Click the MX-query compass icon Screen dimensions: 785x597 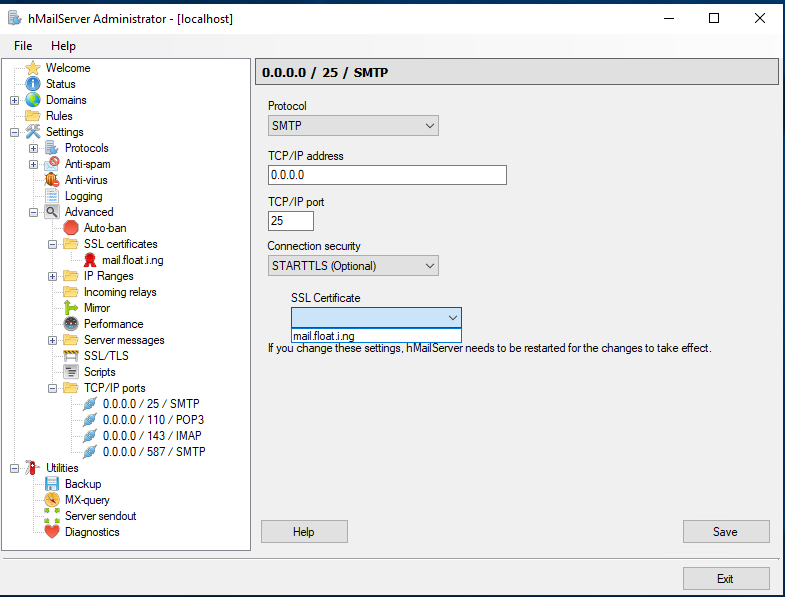52,500
